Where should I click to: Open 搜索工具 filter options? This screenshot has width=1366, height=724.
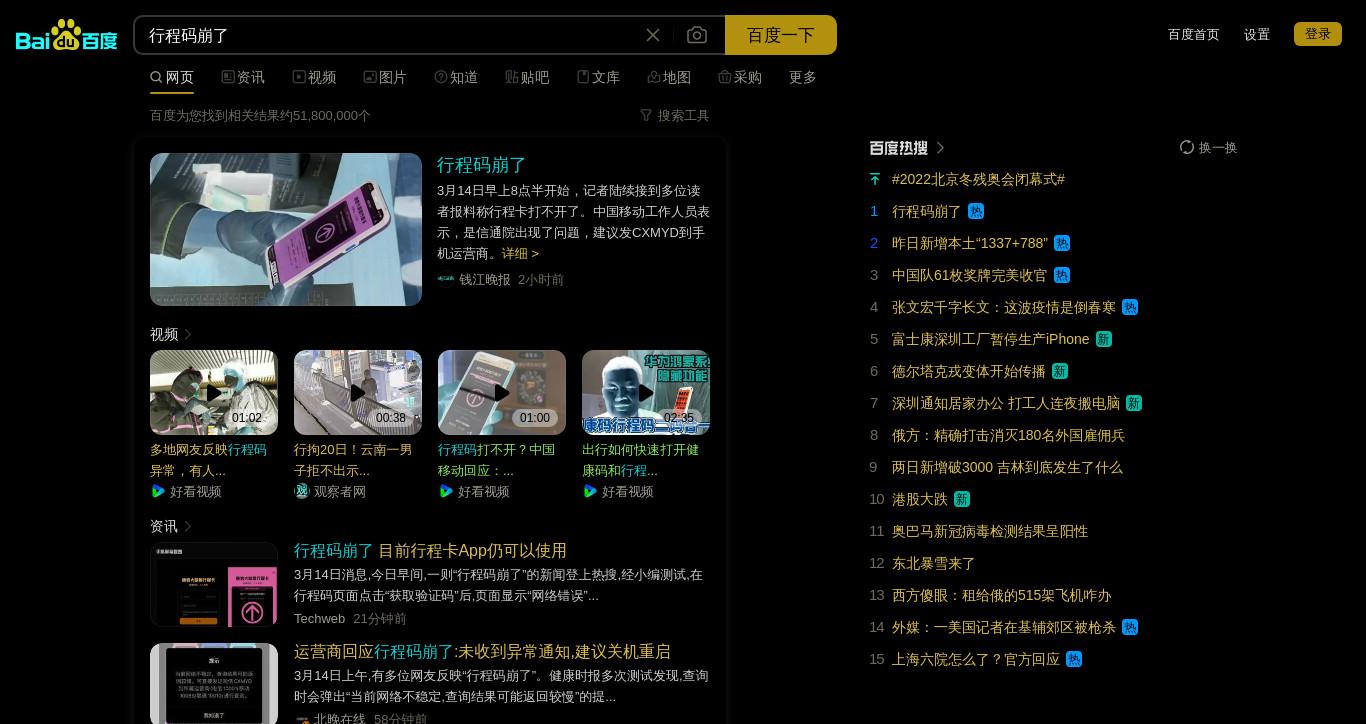pos(674,115)
